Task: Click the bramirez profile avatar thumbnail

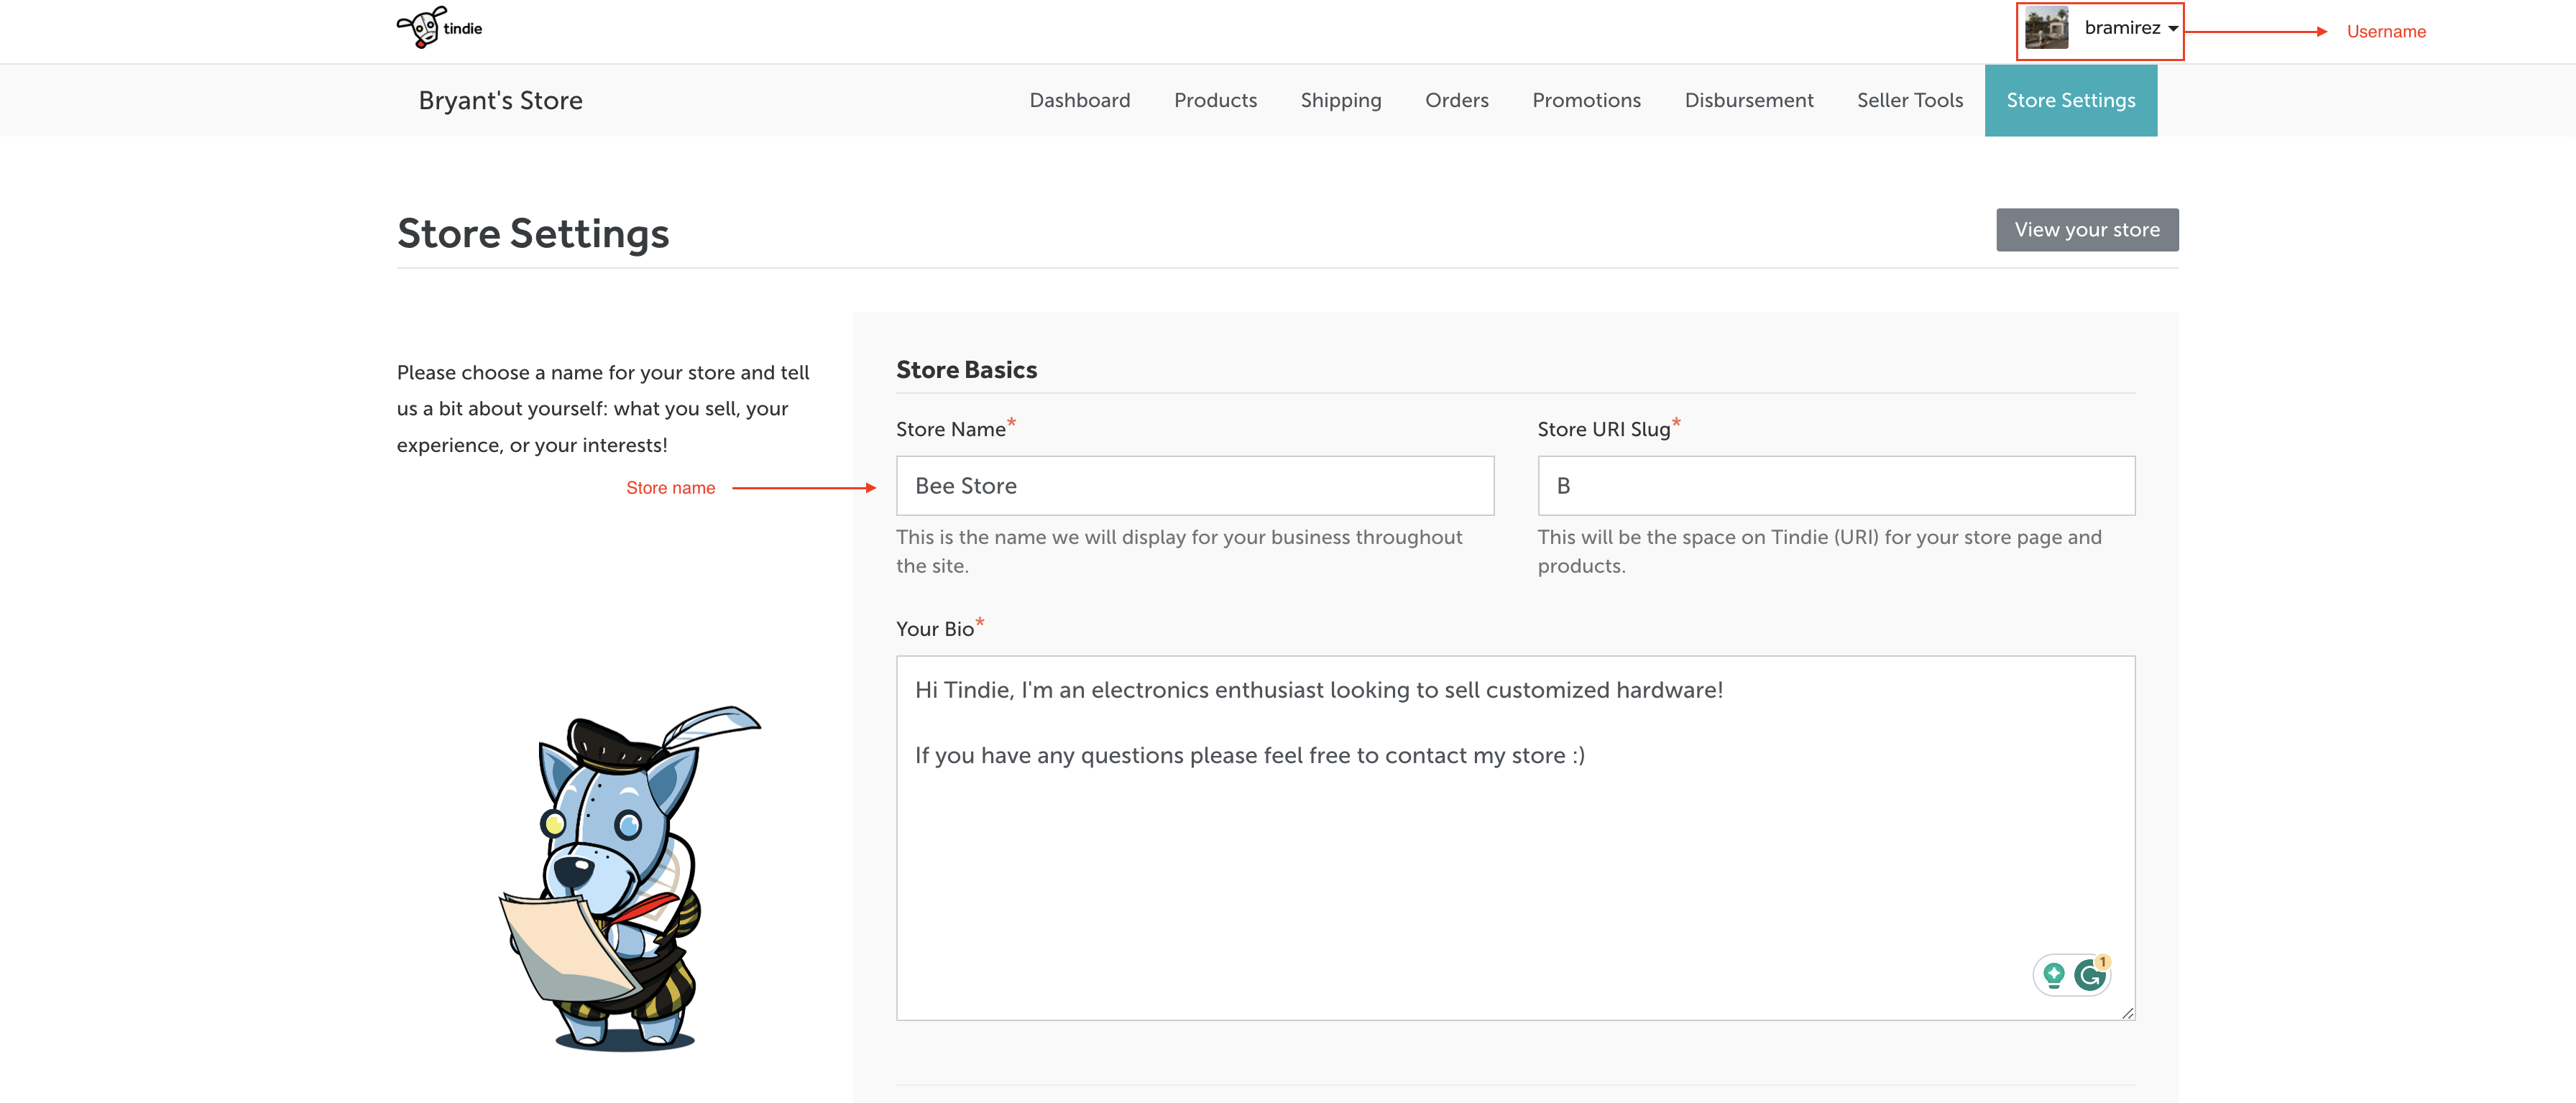Action: coord(2046,28)
